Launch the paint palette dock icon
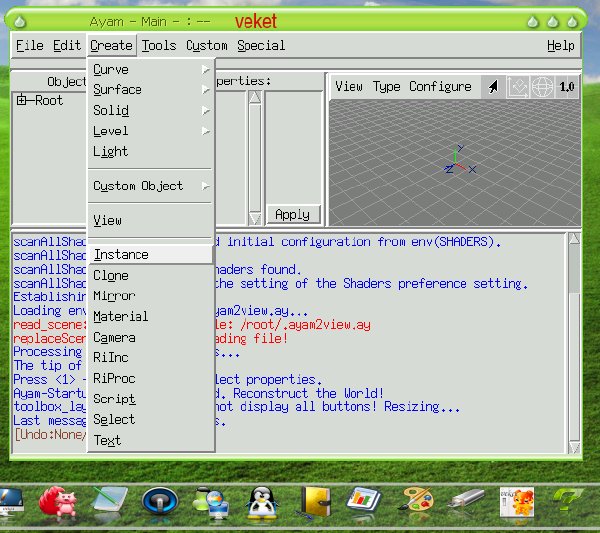 pos(415,499)
